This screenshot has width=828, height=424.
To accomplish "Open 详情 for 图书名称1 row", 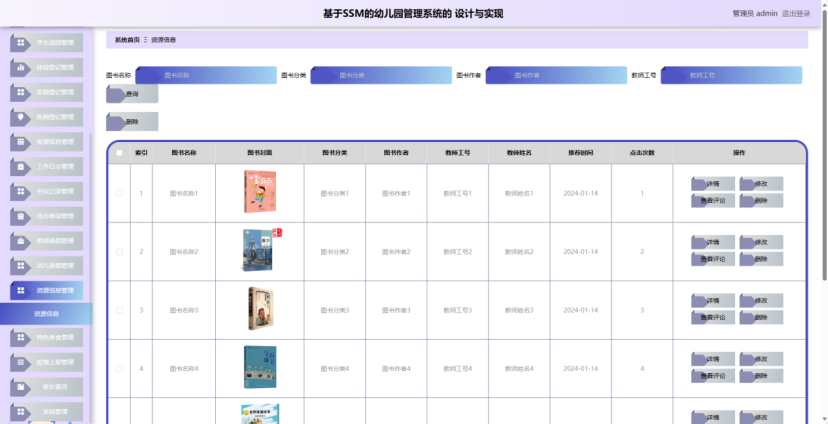I will (713, 184).
